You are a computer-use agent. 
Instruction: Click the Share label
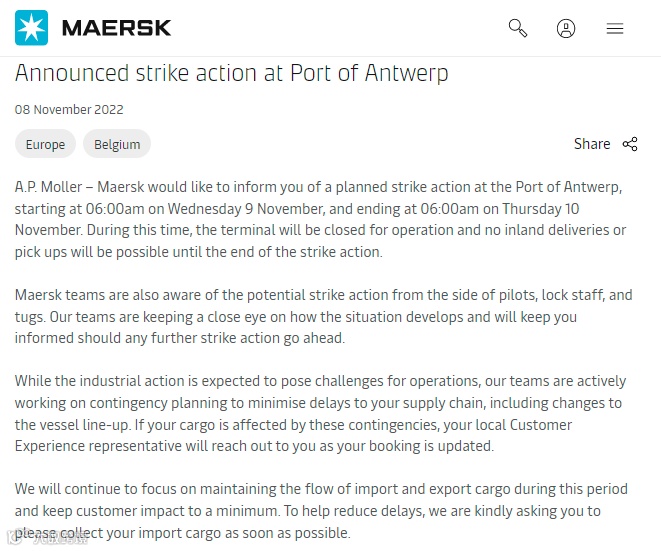pos(592,144)
